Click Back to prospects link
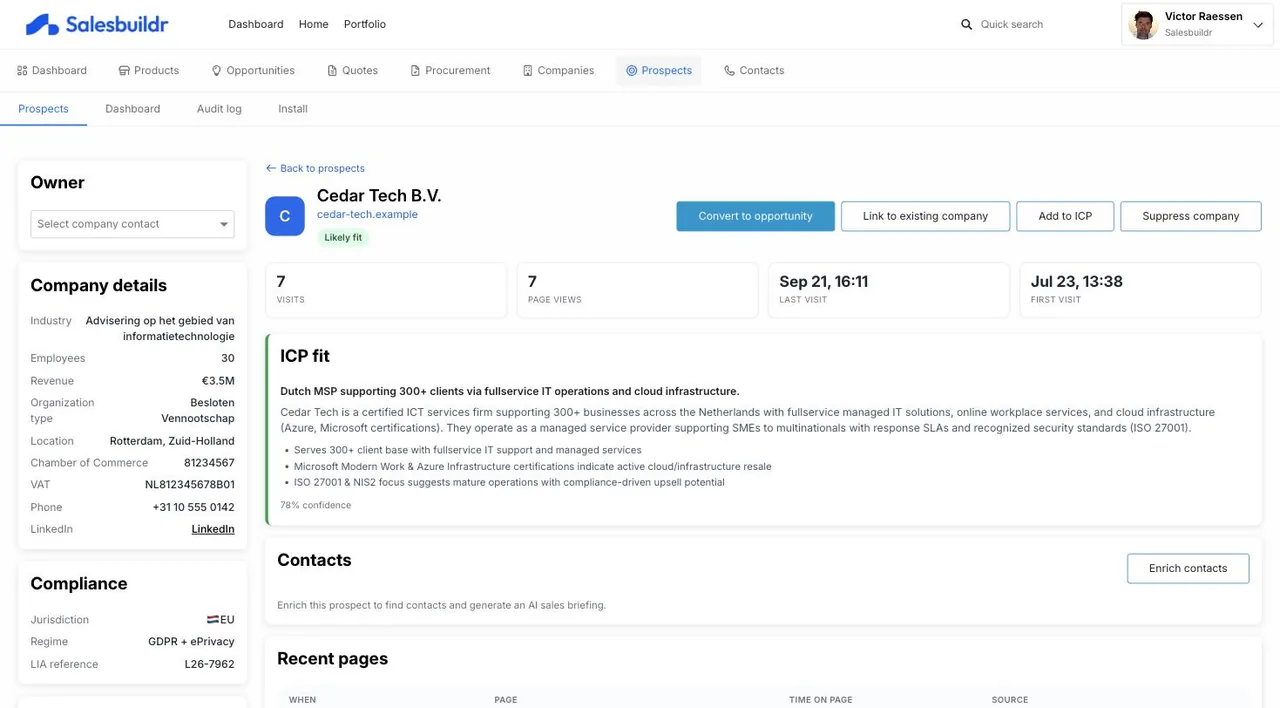 point(315,168)
